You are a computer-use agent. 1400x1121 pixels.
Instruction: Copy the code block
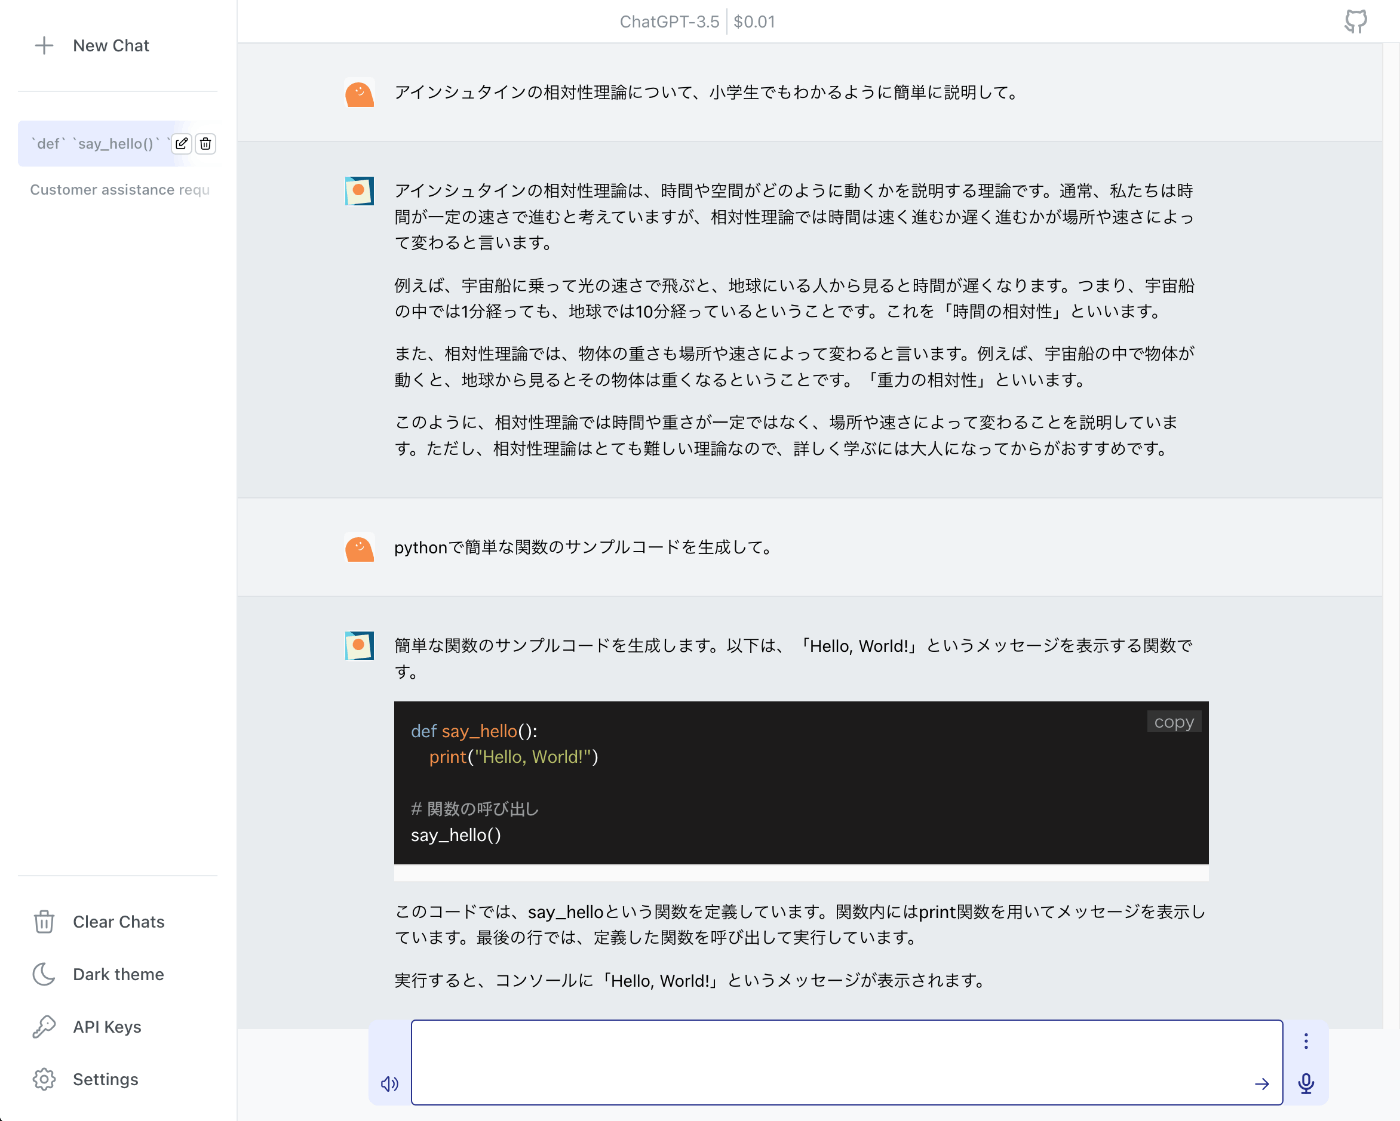(x=1174, y=722)
